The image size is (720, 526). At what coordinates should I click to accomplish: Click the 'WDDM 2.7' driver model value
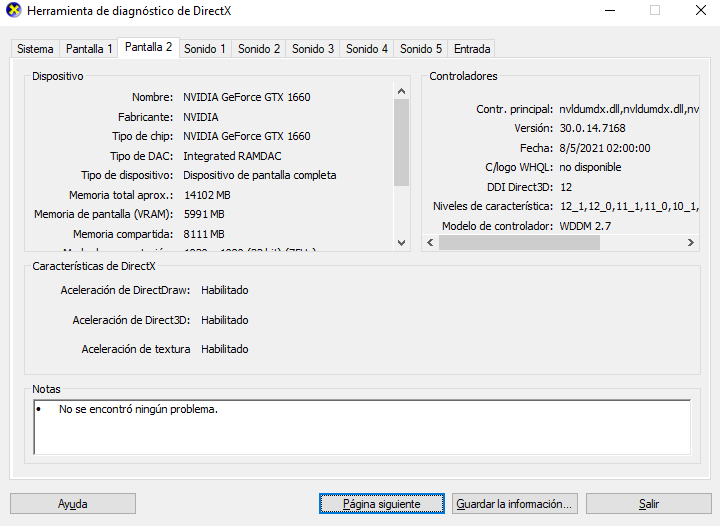coord(585,226)
